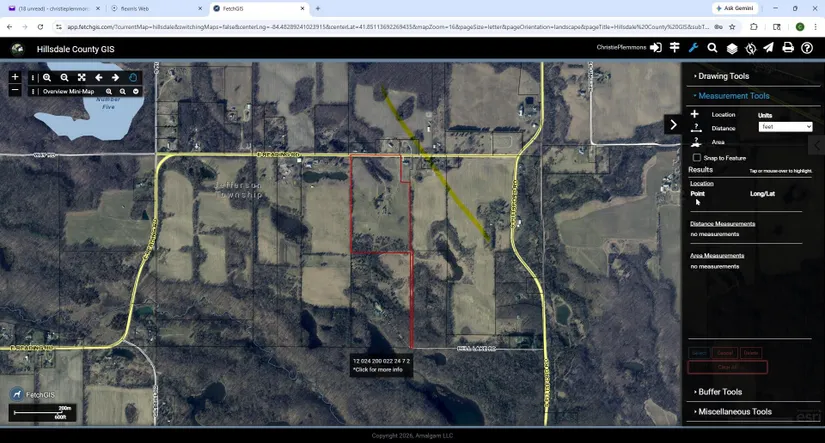The image size is (825, 443).
Task: Expand the Buffer Tools section
Action: tap(719, 392)
